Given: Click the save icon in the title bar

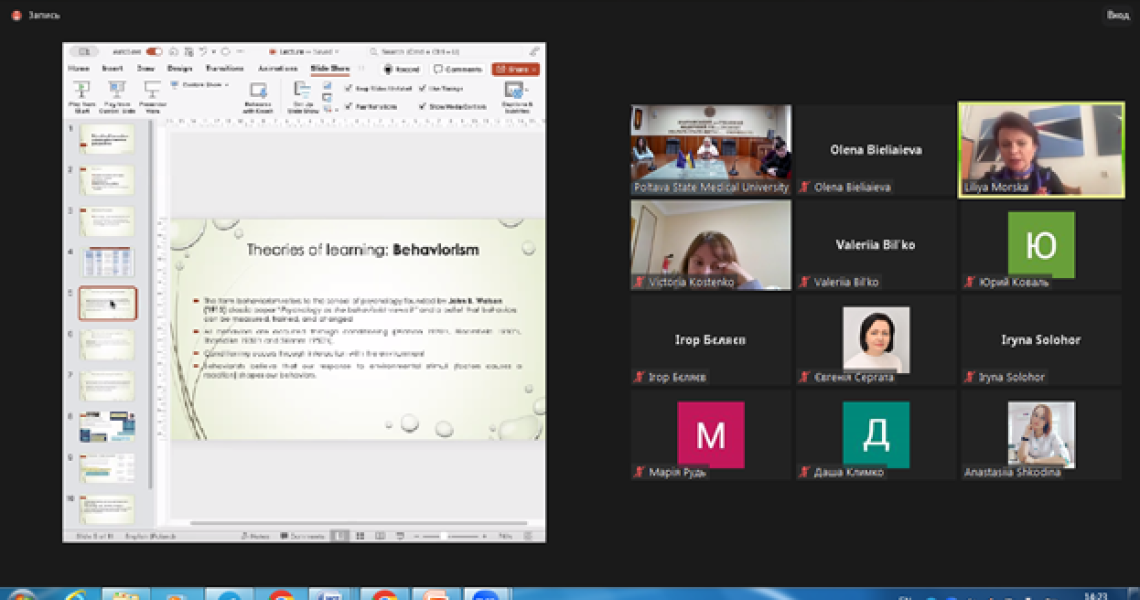Looking at the screenshot, I should pyautogui.click(x=188, y=52).
